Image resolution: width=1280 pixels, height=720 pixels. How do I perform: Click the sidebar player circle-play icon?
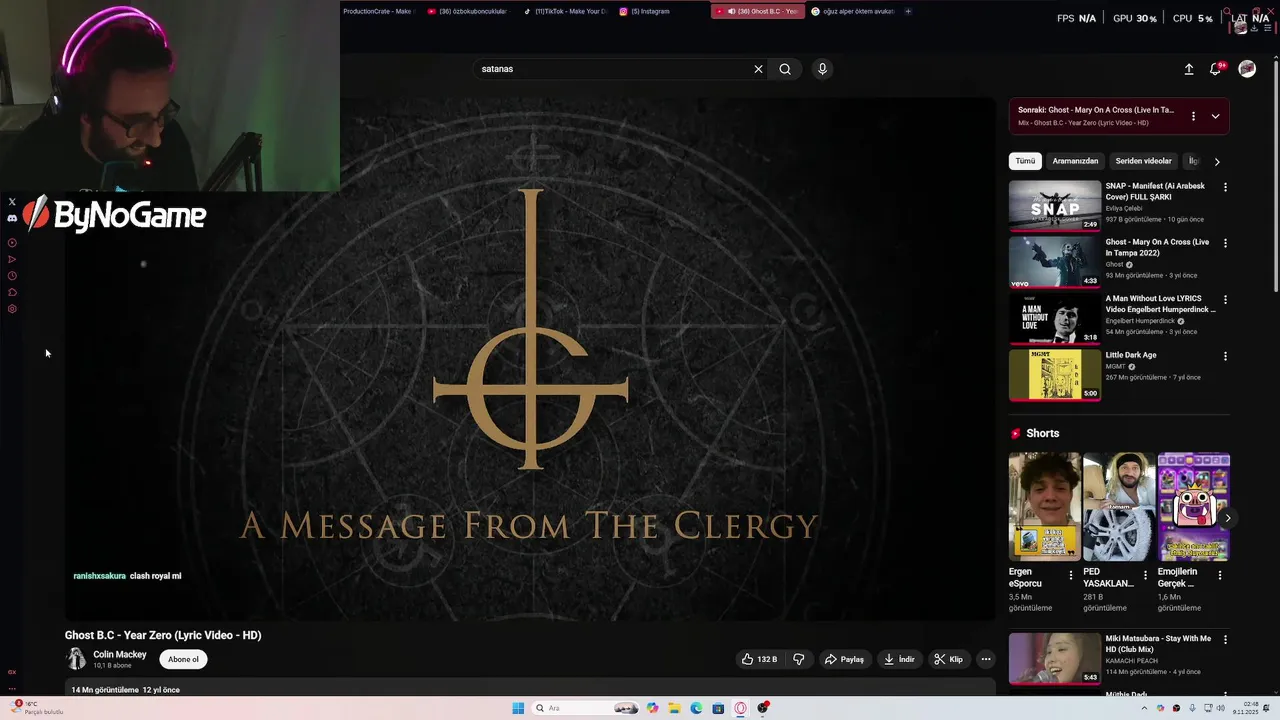pyautogui.click(x=12, y=243)
